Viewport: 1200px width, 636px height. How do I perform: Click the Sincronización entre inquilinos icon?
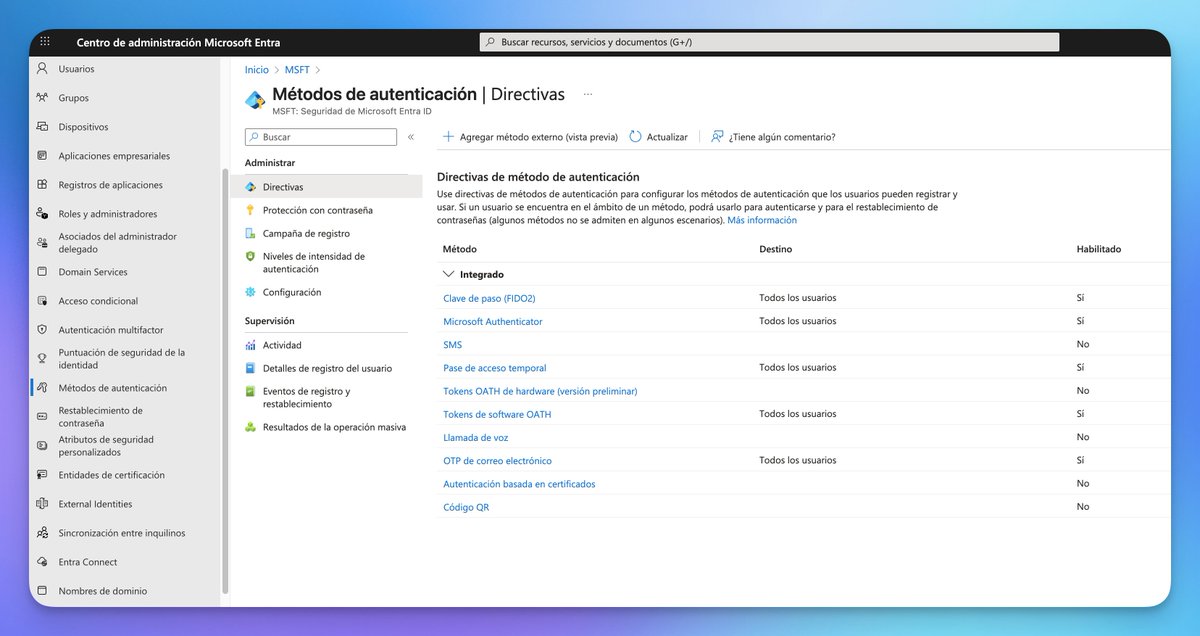coord(42,533)
